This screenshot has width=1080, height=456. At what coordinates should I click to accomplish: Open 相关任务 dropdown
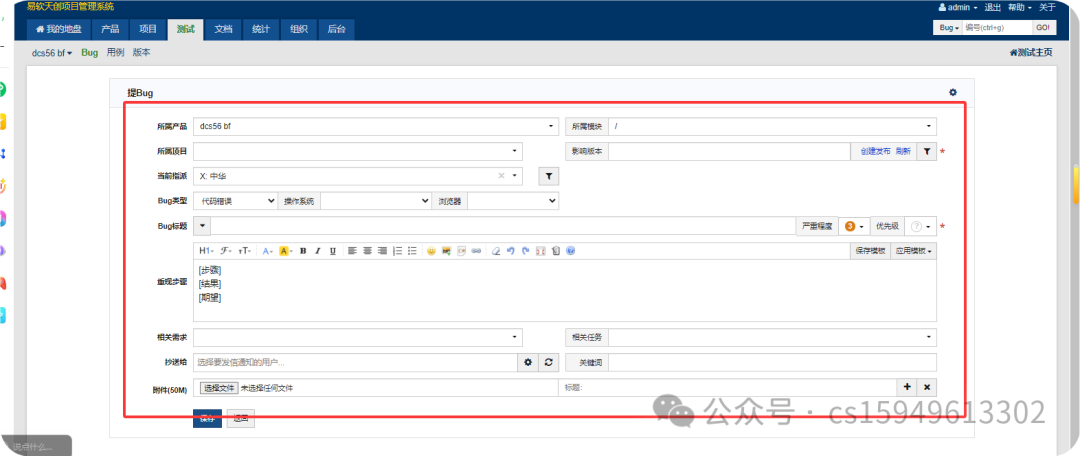772,338
